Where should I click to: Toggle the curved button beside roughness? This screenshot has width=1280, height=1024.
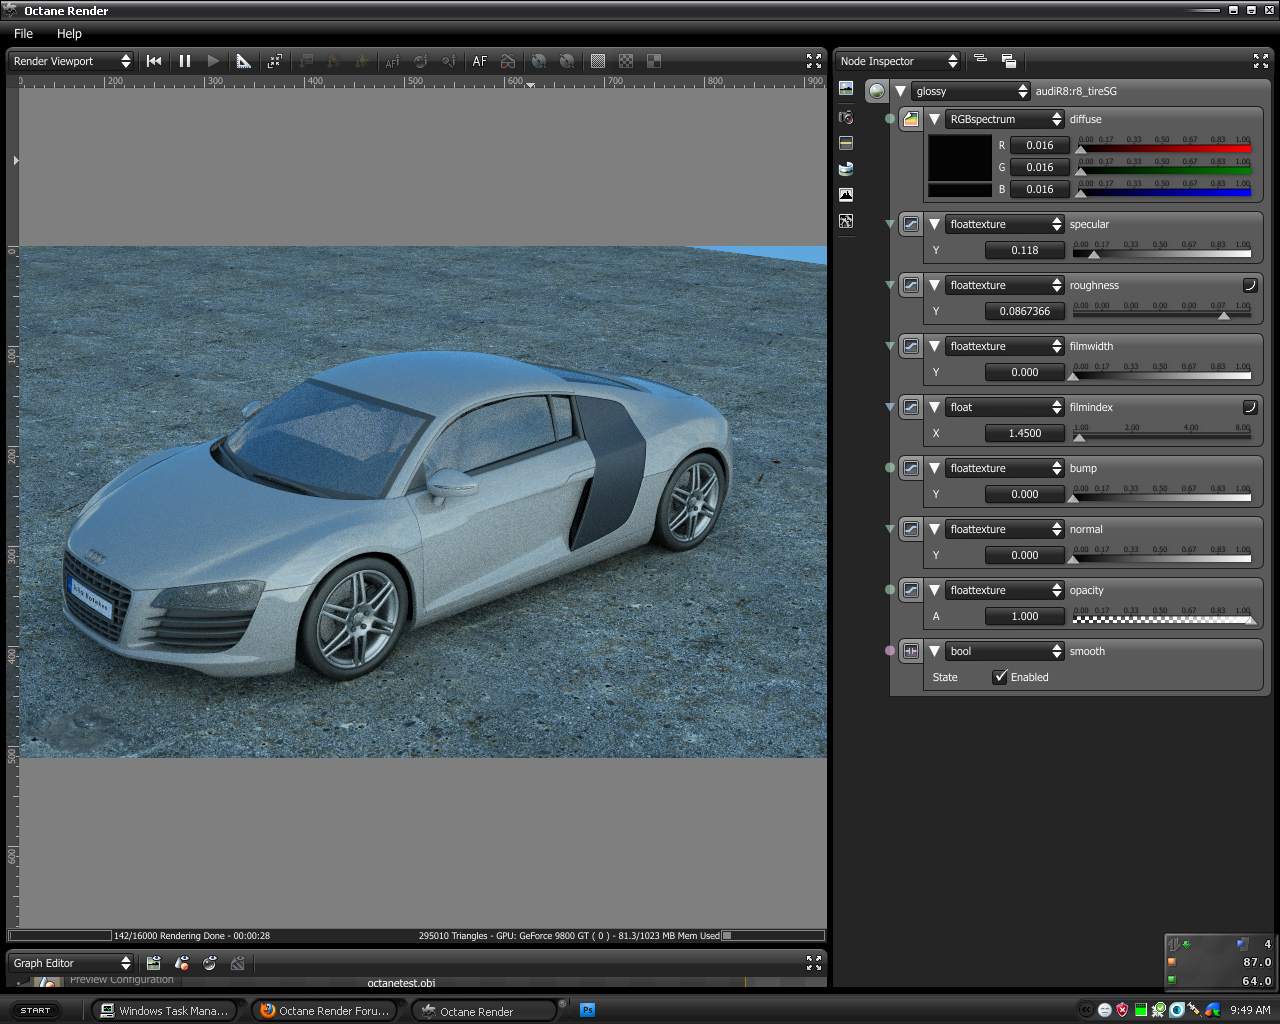pos(1250,285)
